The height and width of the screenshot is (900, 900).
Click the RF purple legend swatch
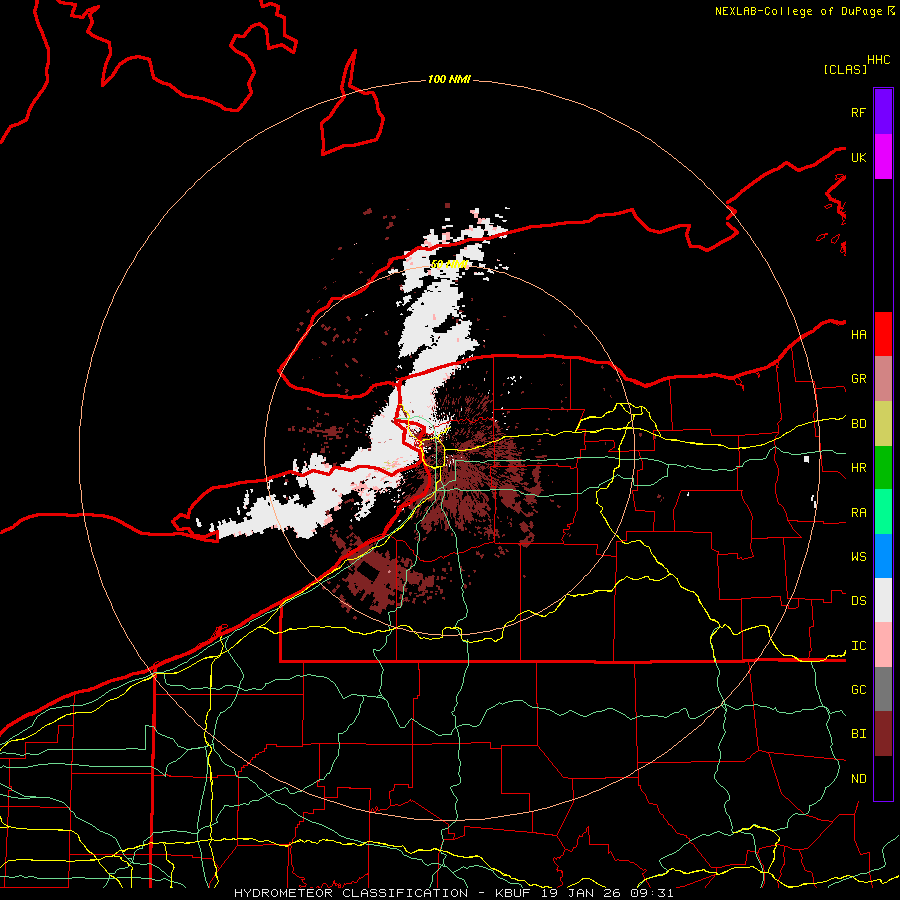coord(883,112)
